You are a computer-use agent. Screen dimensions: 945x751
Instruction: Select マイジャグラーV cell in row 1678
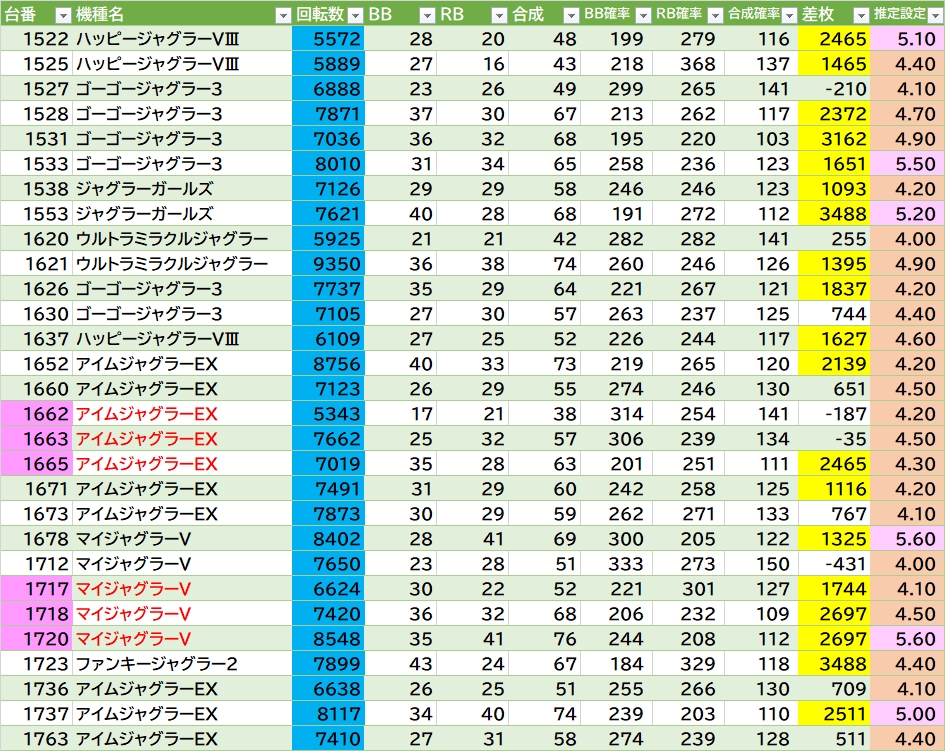point(182,539)
